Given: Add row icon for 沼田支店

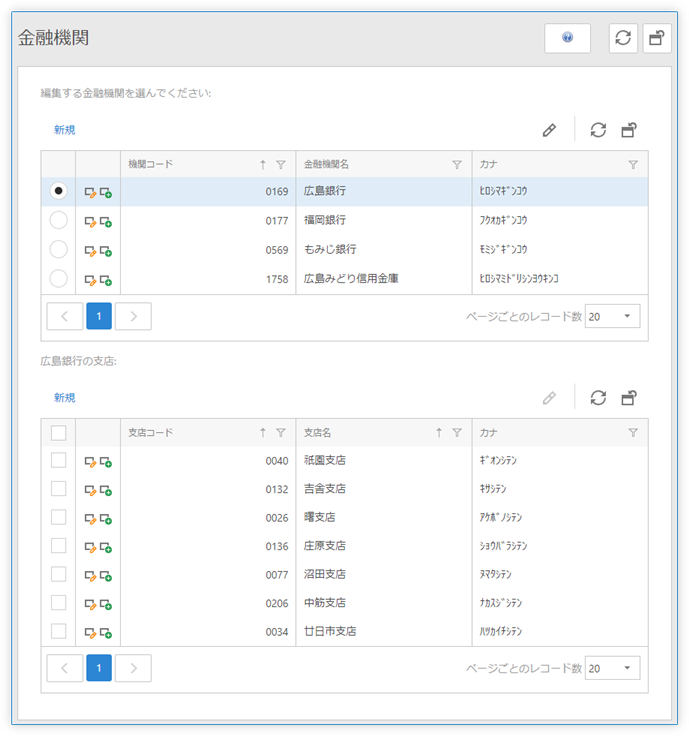Looking at the screenshot, I should tap(106, 576).
